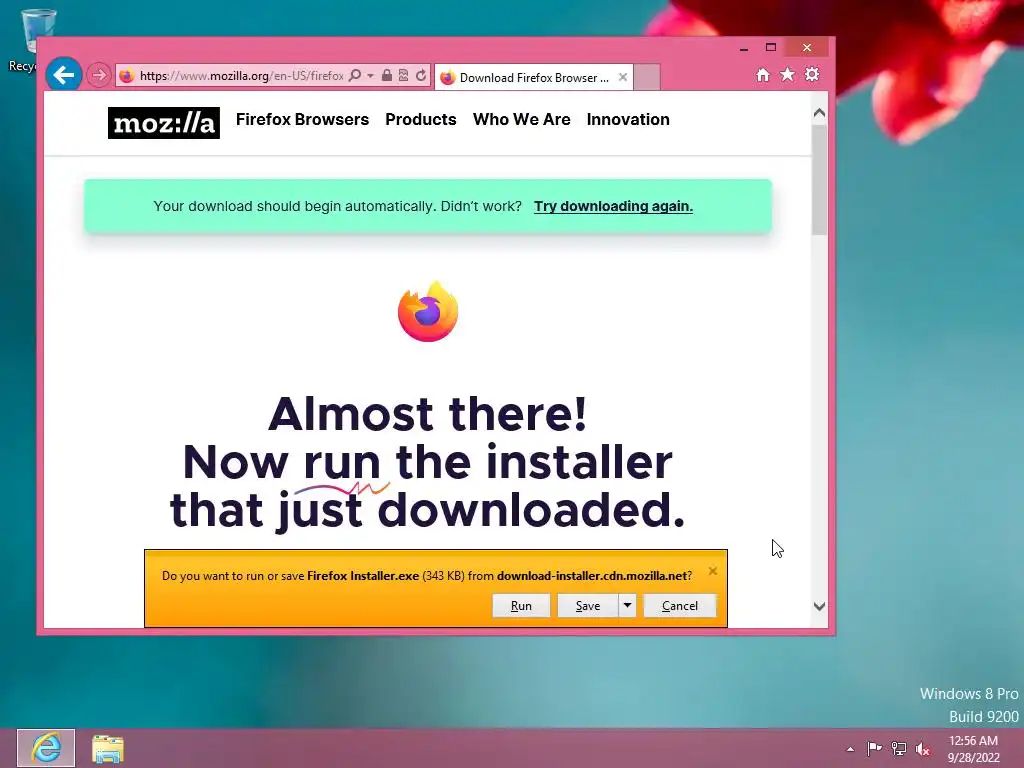Close the Download Firefox Browser tab
Screen dimensions: 1024x768
click(x=622, y=77)
